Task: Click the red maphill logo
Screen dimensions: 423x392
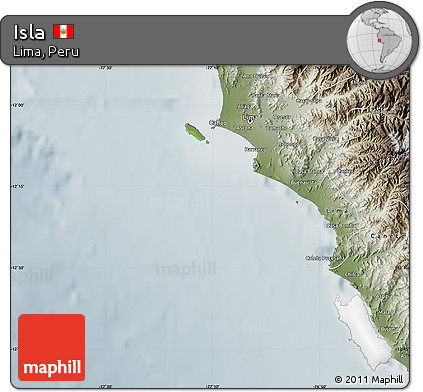Action: click(x=52, y=347)
